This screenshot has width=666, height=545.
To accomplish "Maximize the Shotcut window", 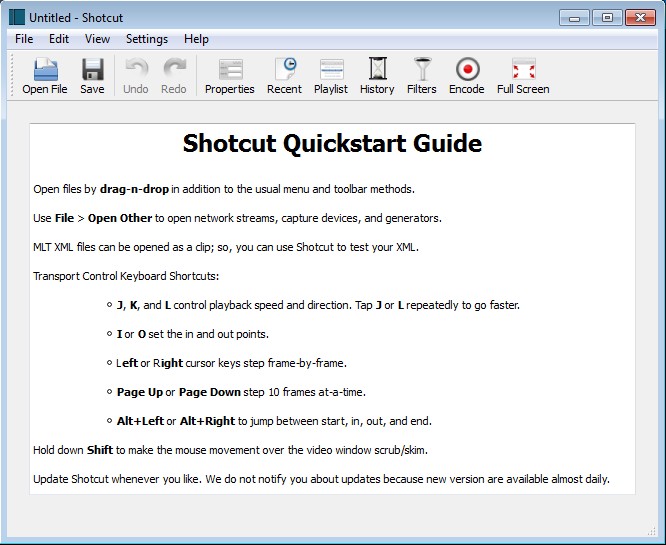I will click(606, 17).
